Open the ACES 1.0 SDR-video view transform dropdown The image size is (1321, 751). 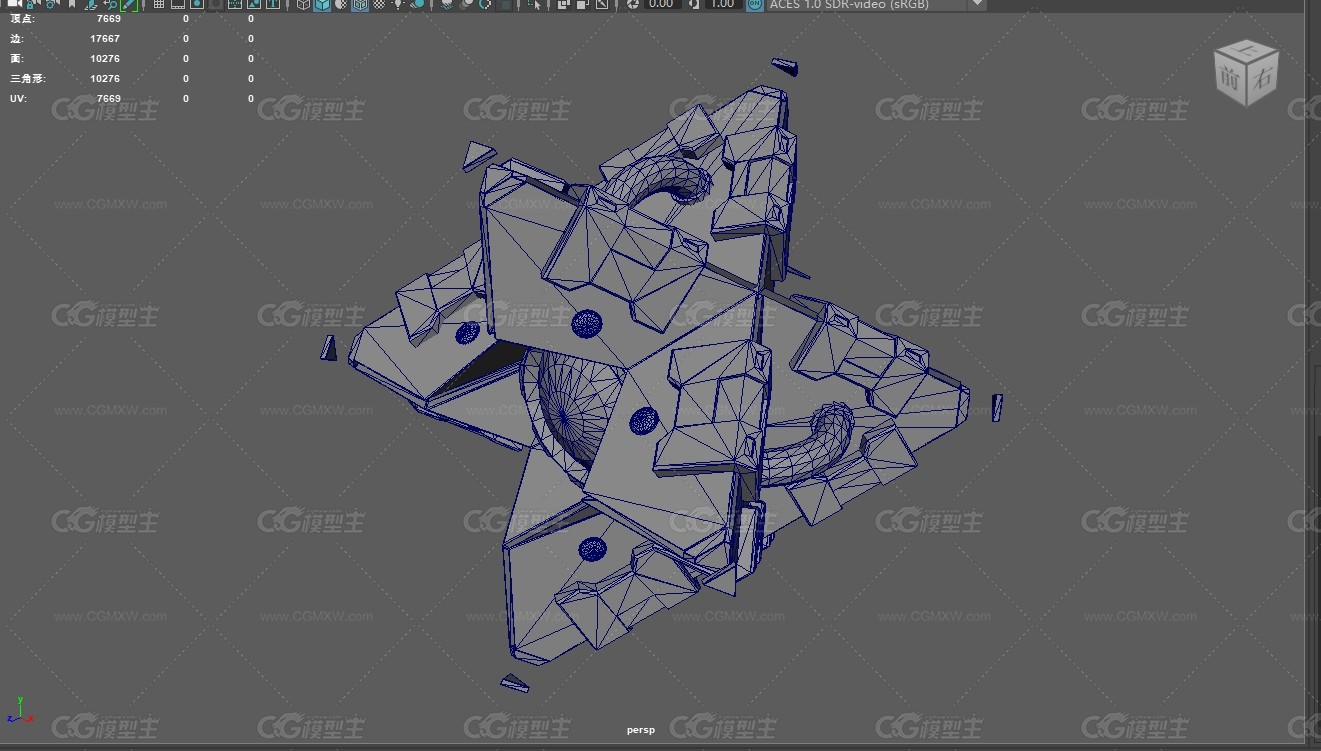pos(878,4)
